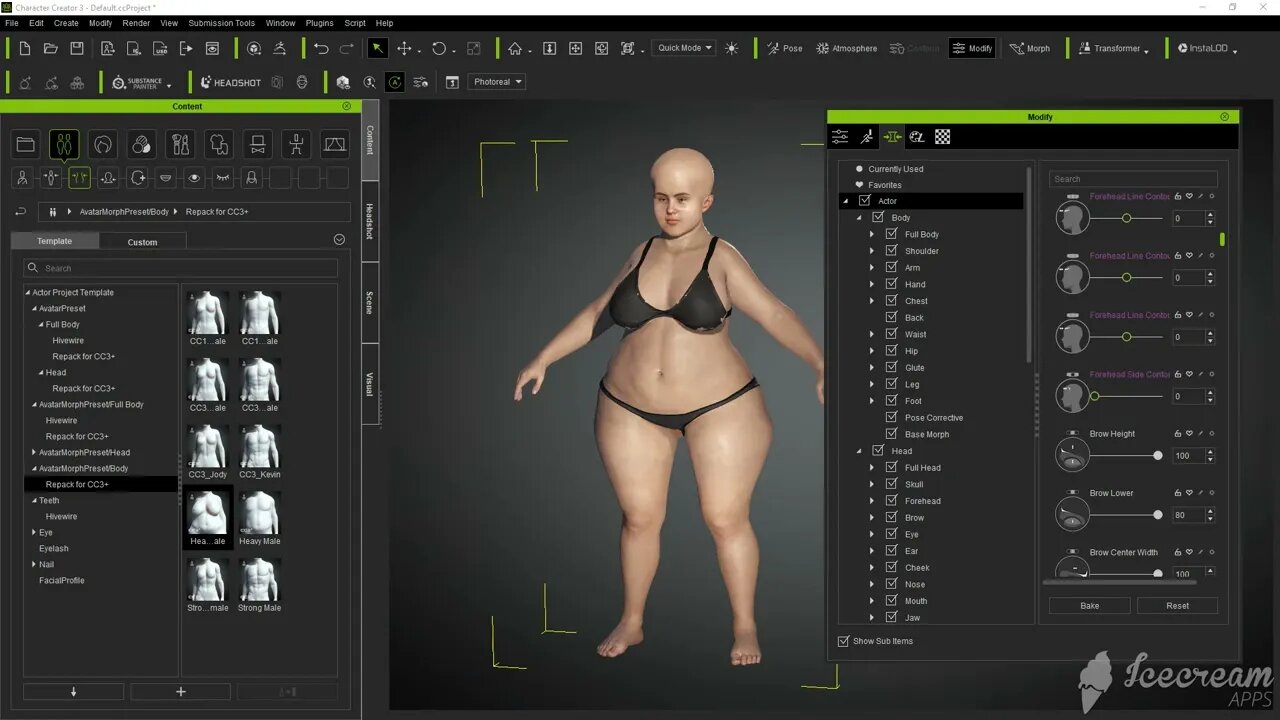Click the Pose toolbar button
Screen dimensions: 1280x720
pos(784,48)
